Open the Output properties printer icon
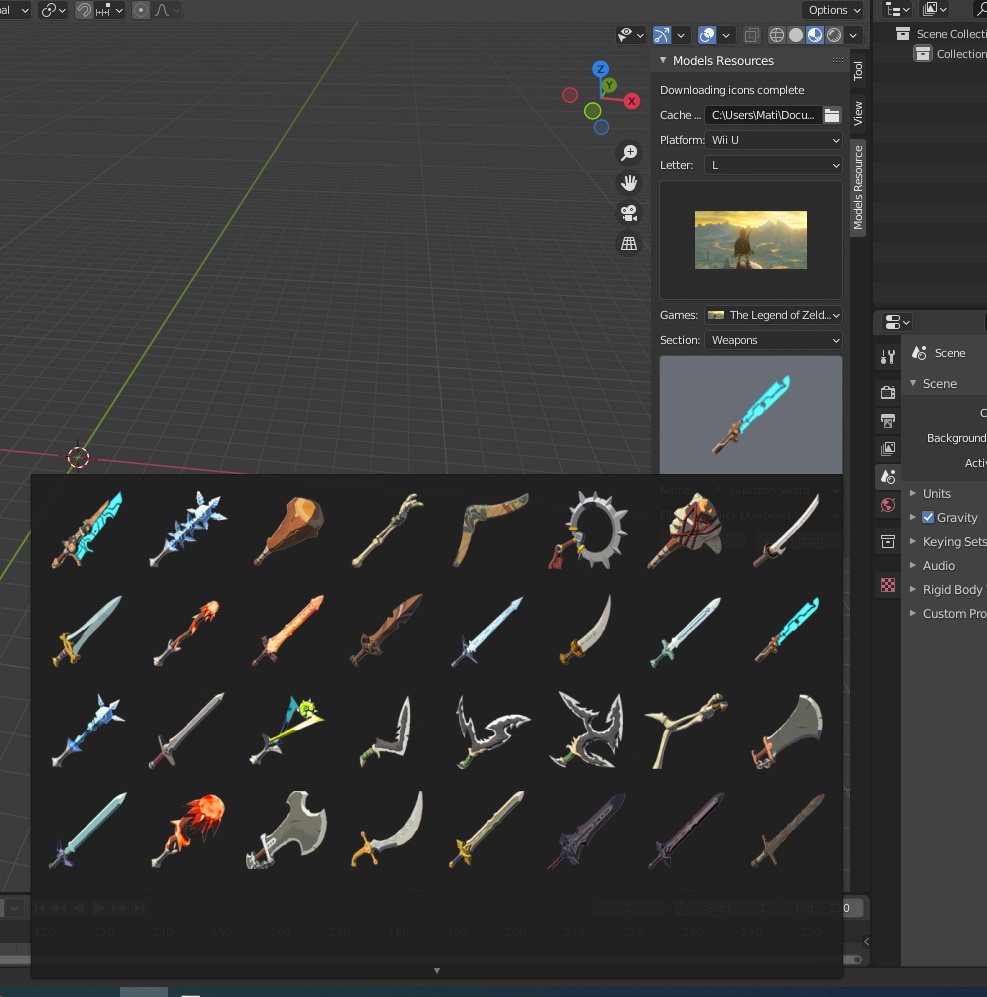This screenshot has width=987, height=997. click(888, 420)
